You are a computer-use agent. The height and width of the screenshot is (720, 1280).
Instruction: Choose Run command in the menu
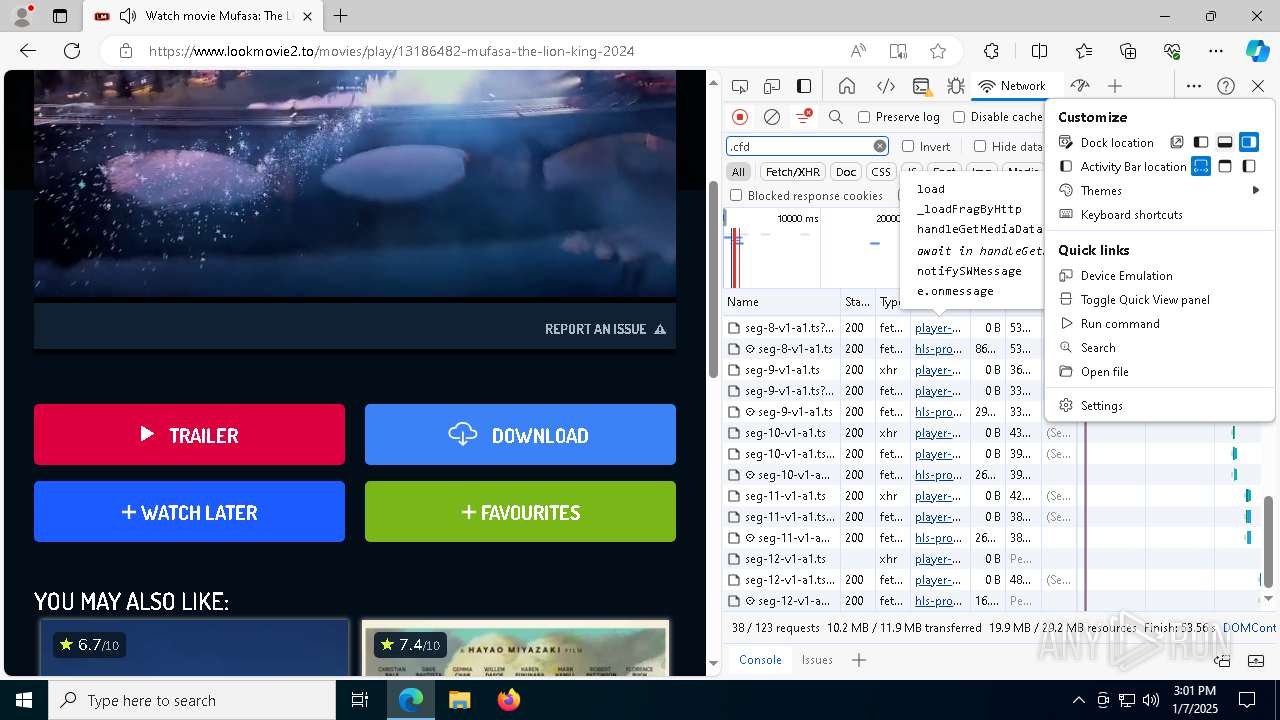coord(1160,323)
